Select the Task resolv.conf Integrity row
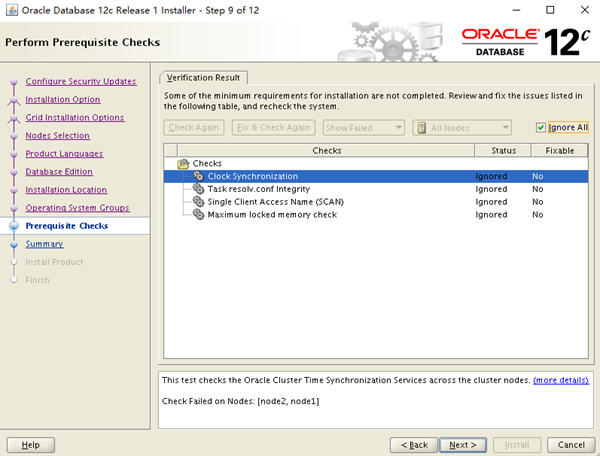The height and width of the screenshot is (456, 600). coord(376,189)
